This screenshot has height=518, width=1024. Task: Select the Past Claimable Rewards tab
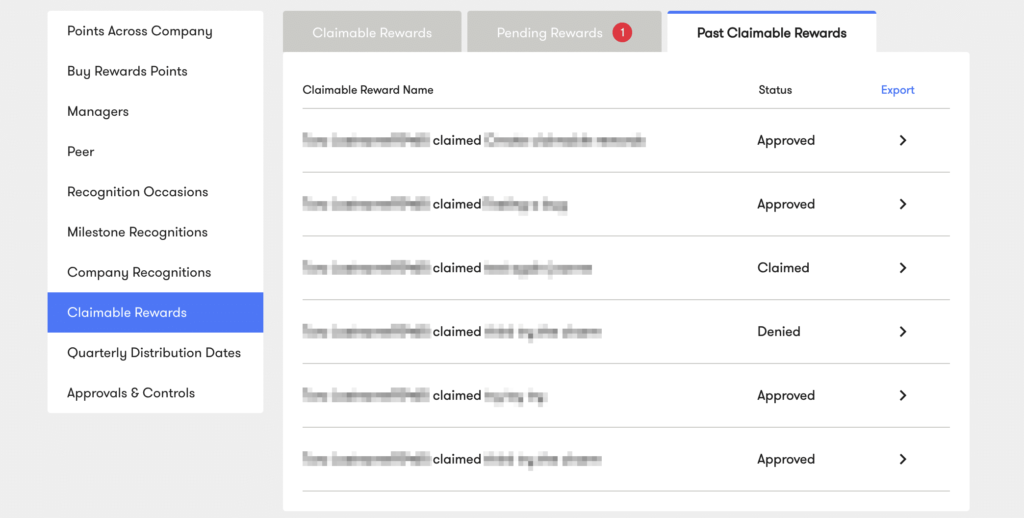(x=771, y=32)
